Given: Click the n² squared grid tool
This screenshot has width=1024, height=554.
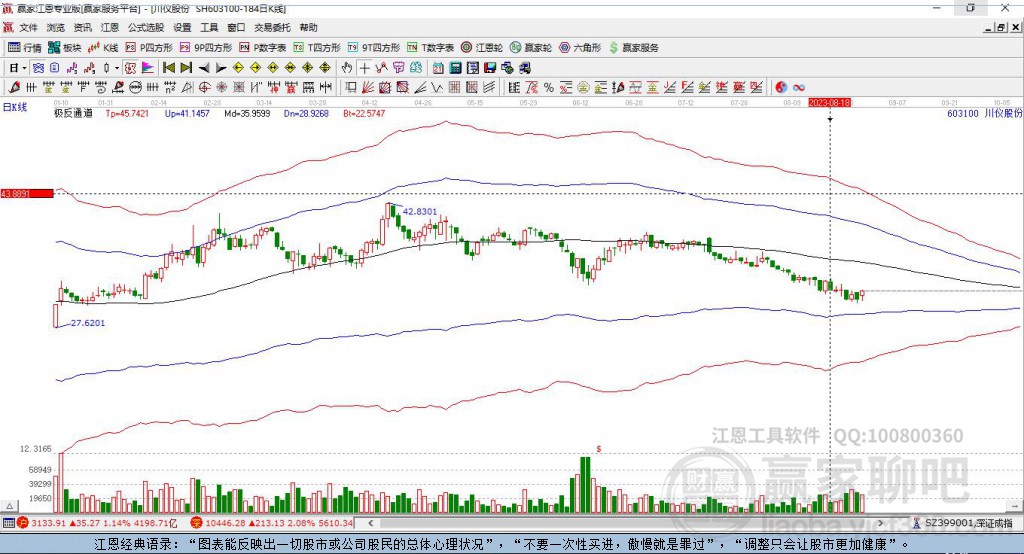Looking at the screenshot, I should click(170, 87).
